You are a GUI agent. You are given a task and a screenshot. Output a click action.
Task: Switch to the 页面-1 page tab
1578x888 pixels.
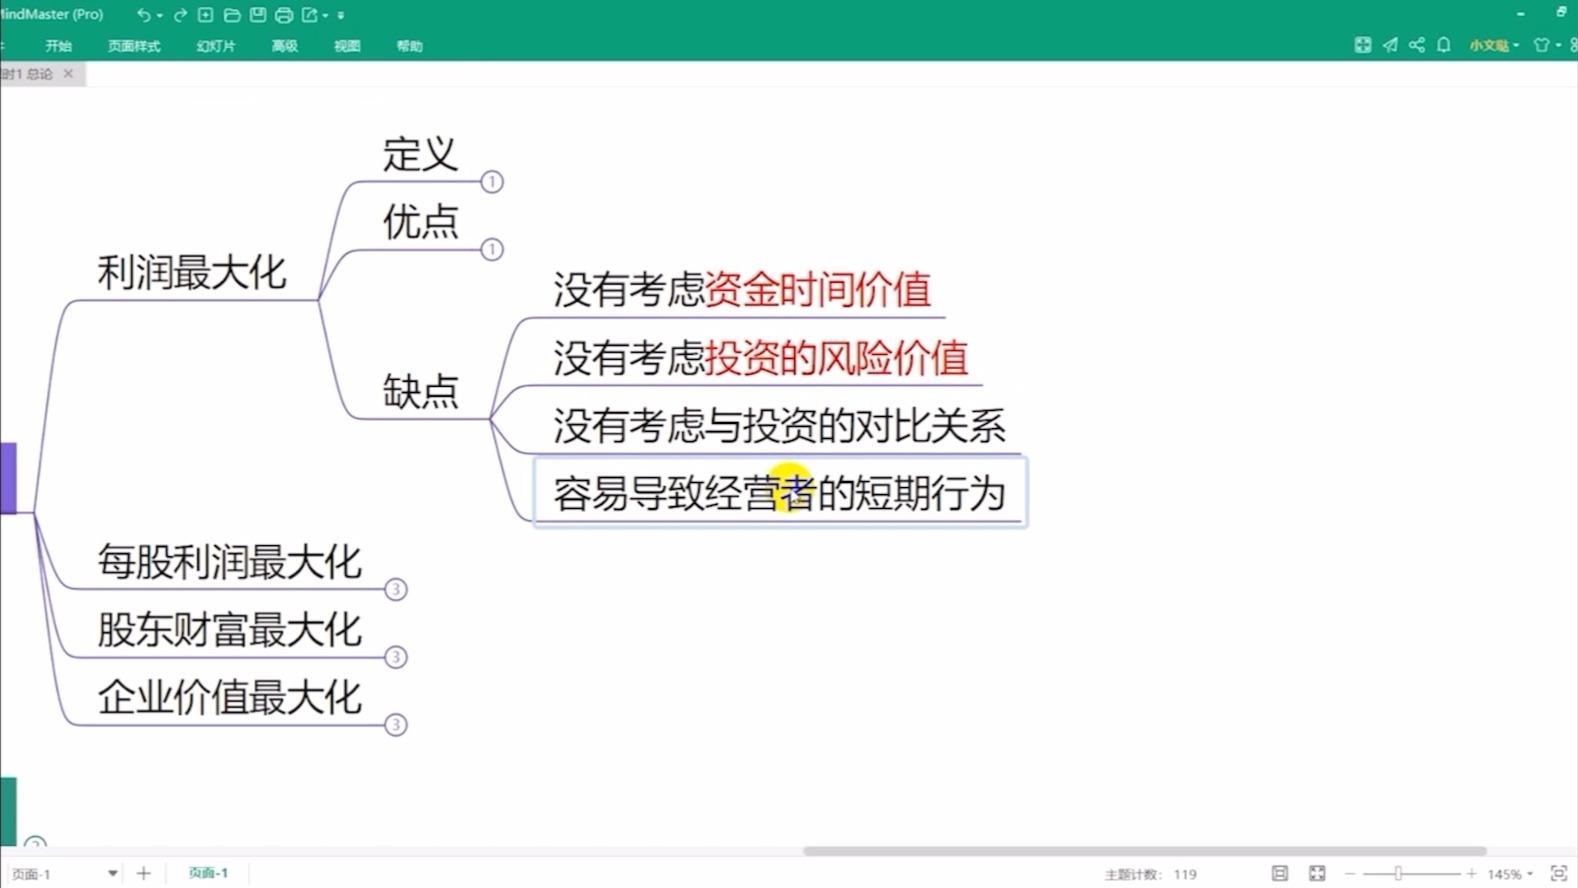click(x=208, y=873)
